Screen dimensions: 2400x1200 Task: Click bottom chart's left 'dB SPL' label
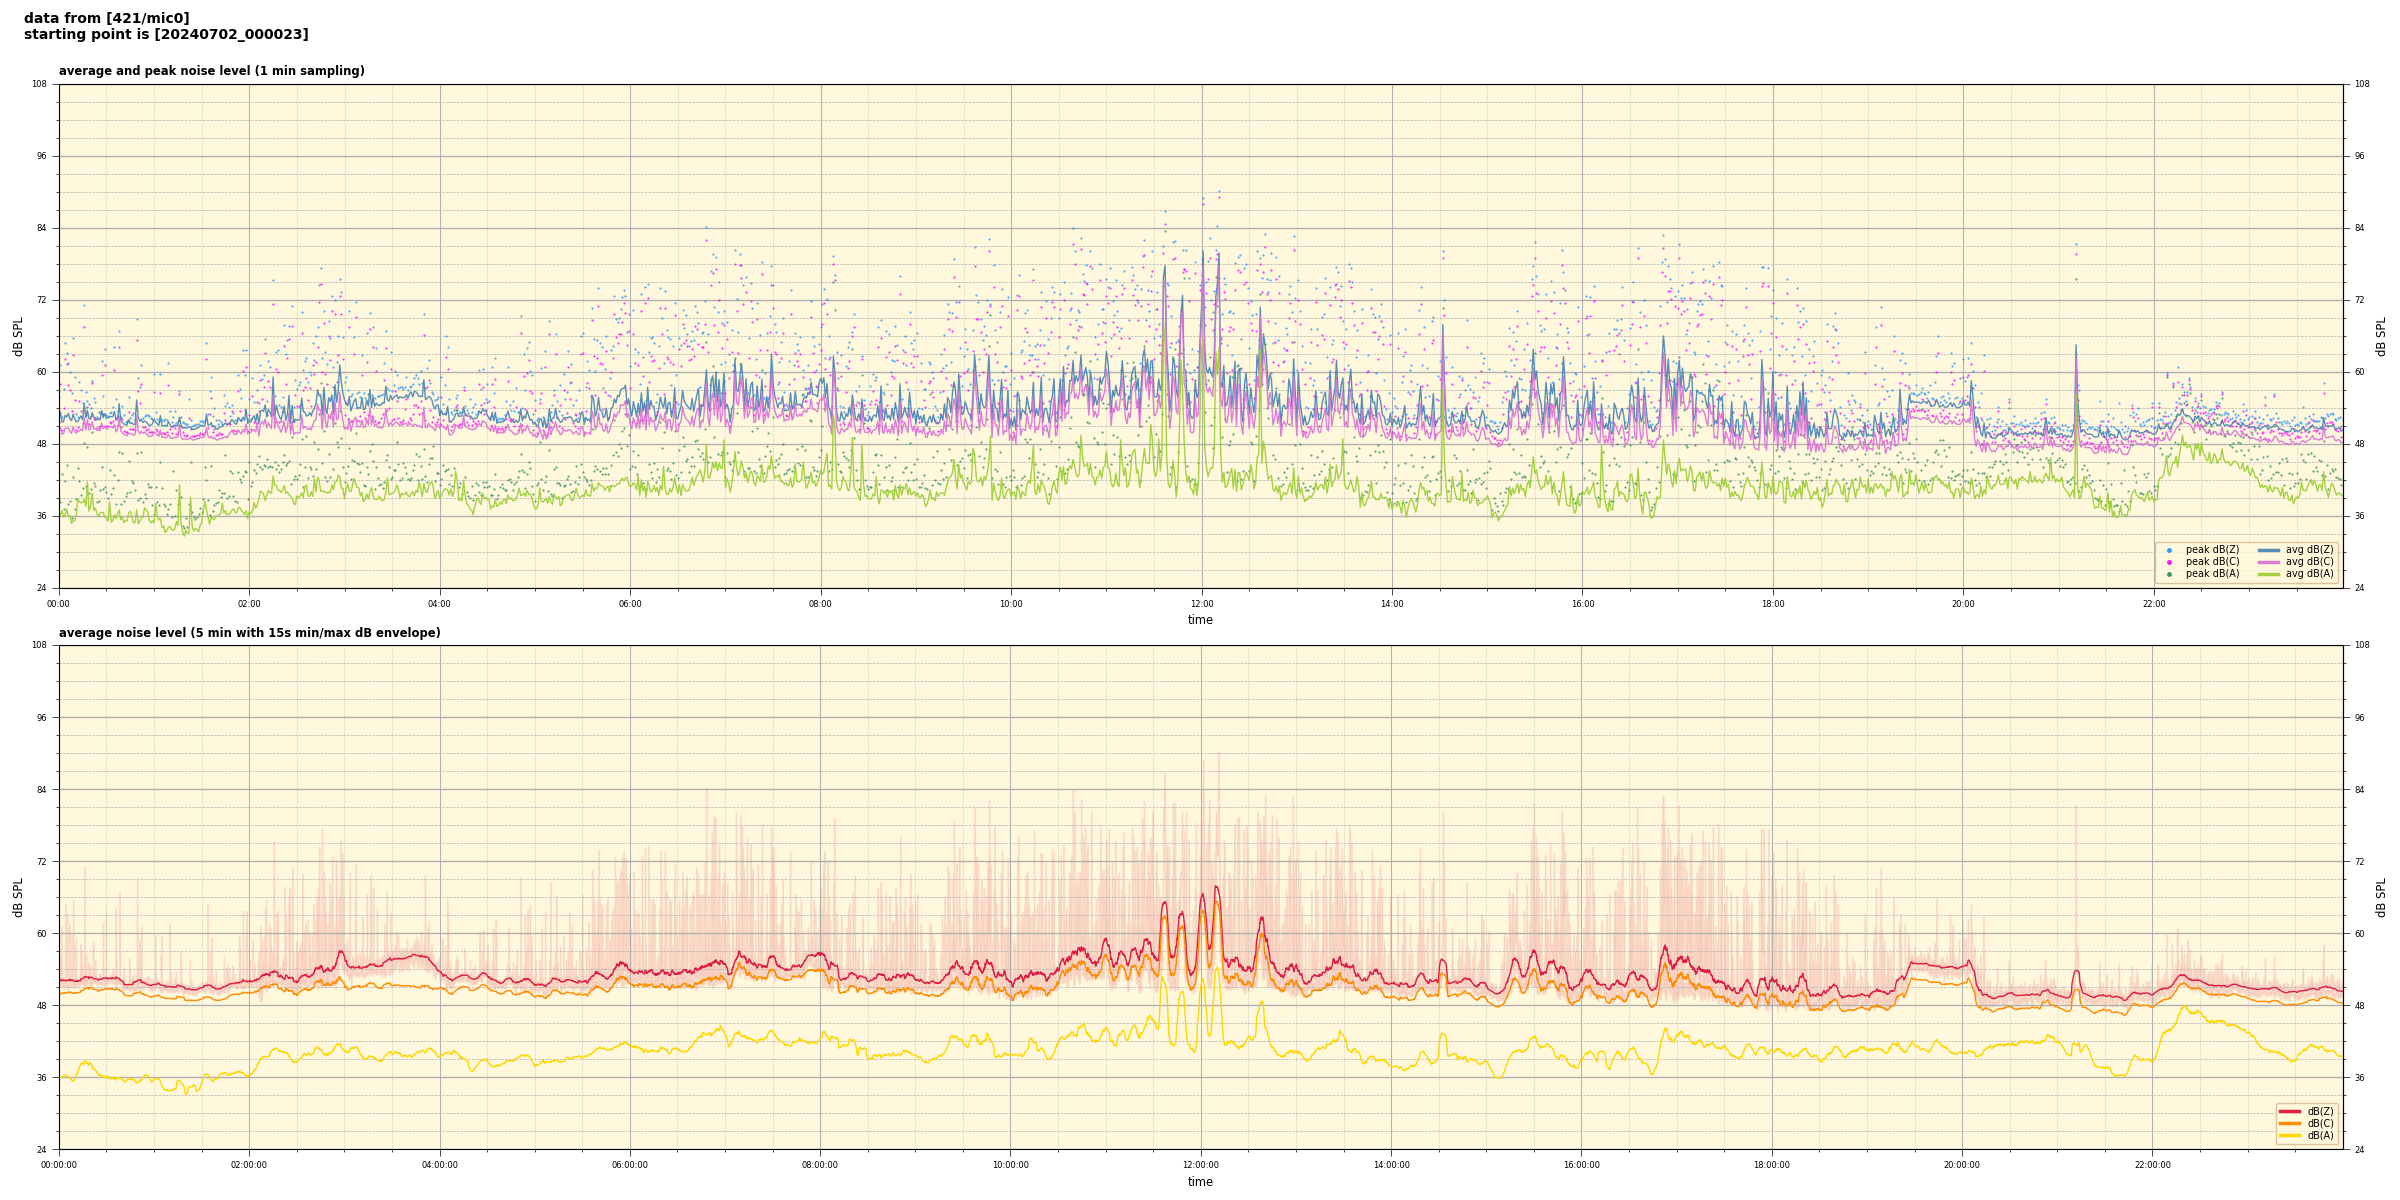coord(18,897)
